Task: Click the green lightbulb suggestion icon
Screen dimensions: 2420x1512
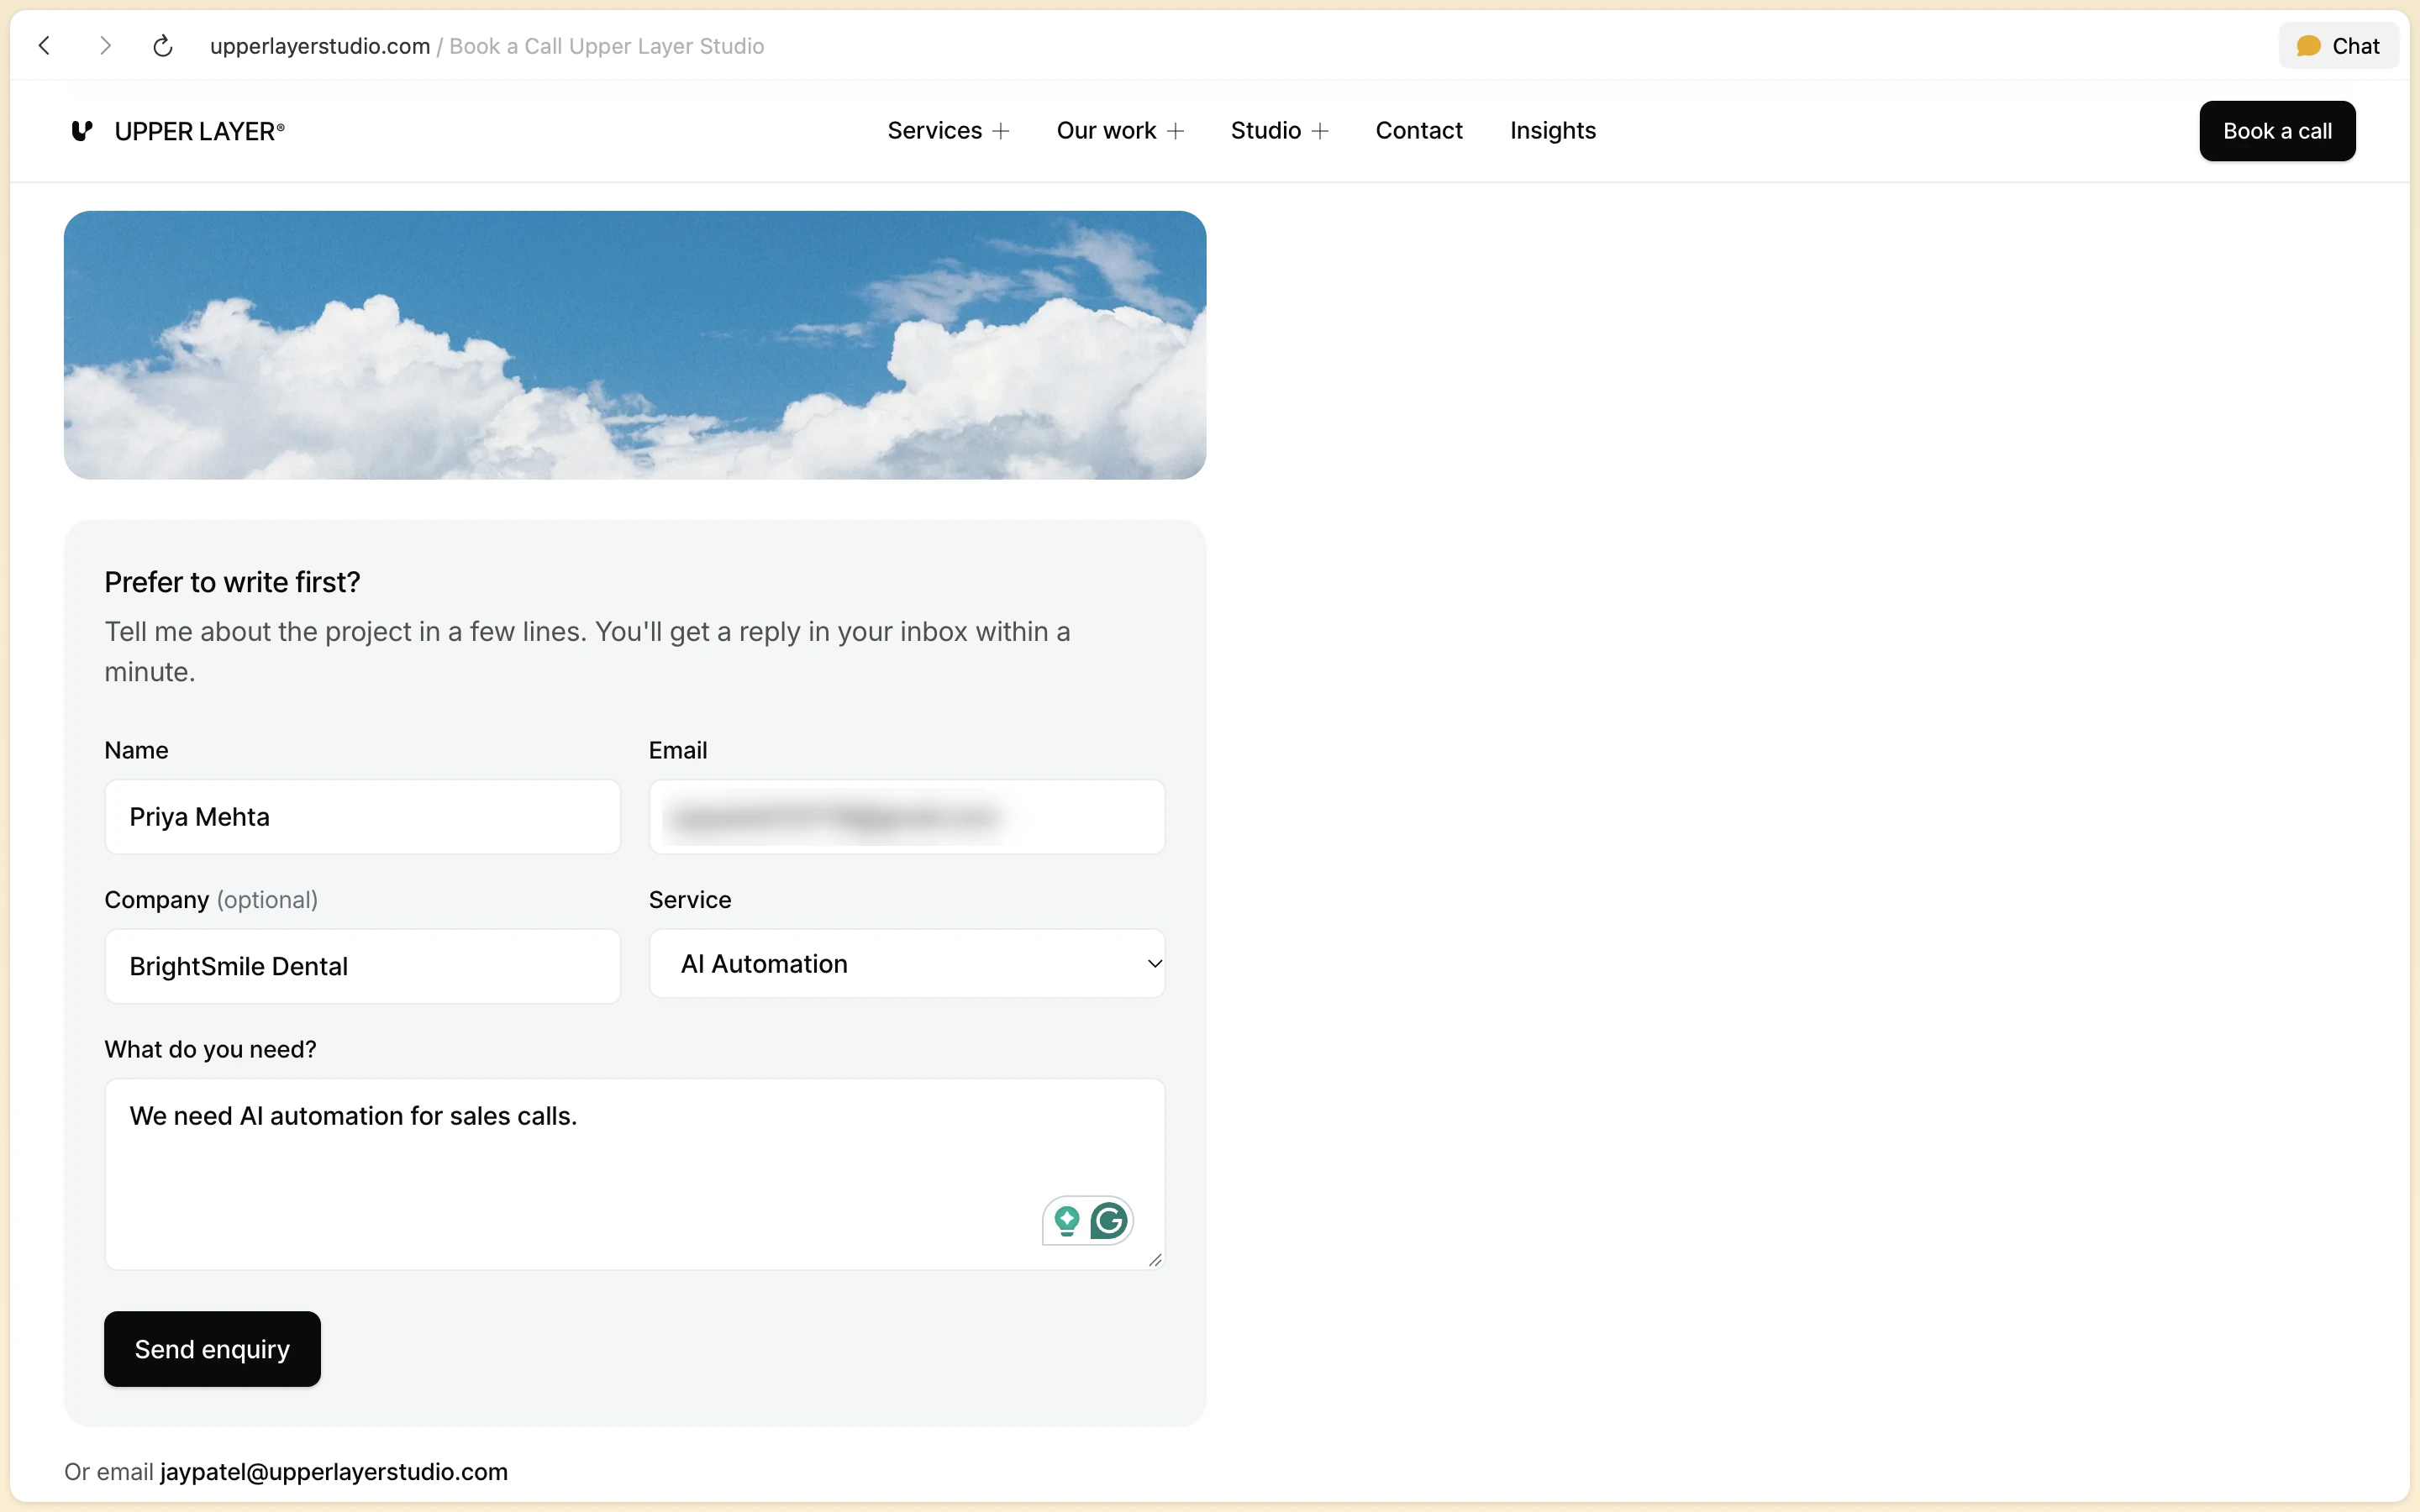Action: pos(1067,1221)
